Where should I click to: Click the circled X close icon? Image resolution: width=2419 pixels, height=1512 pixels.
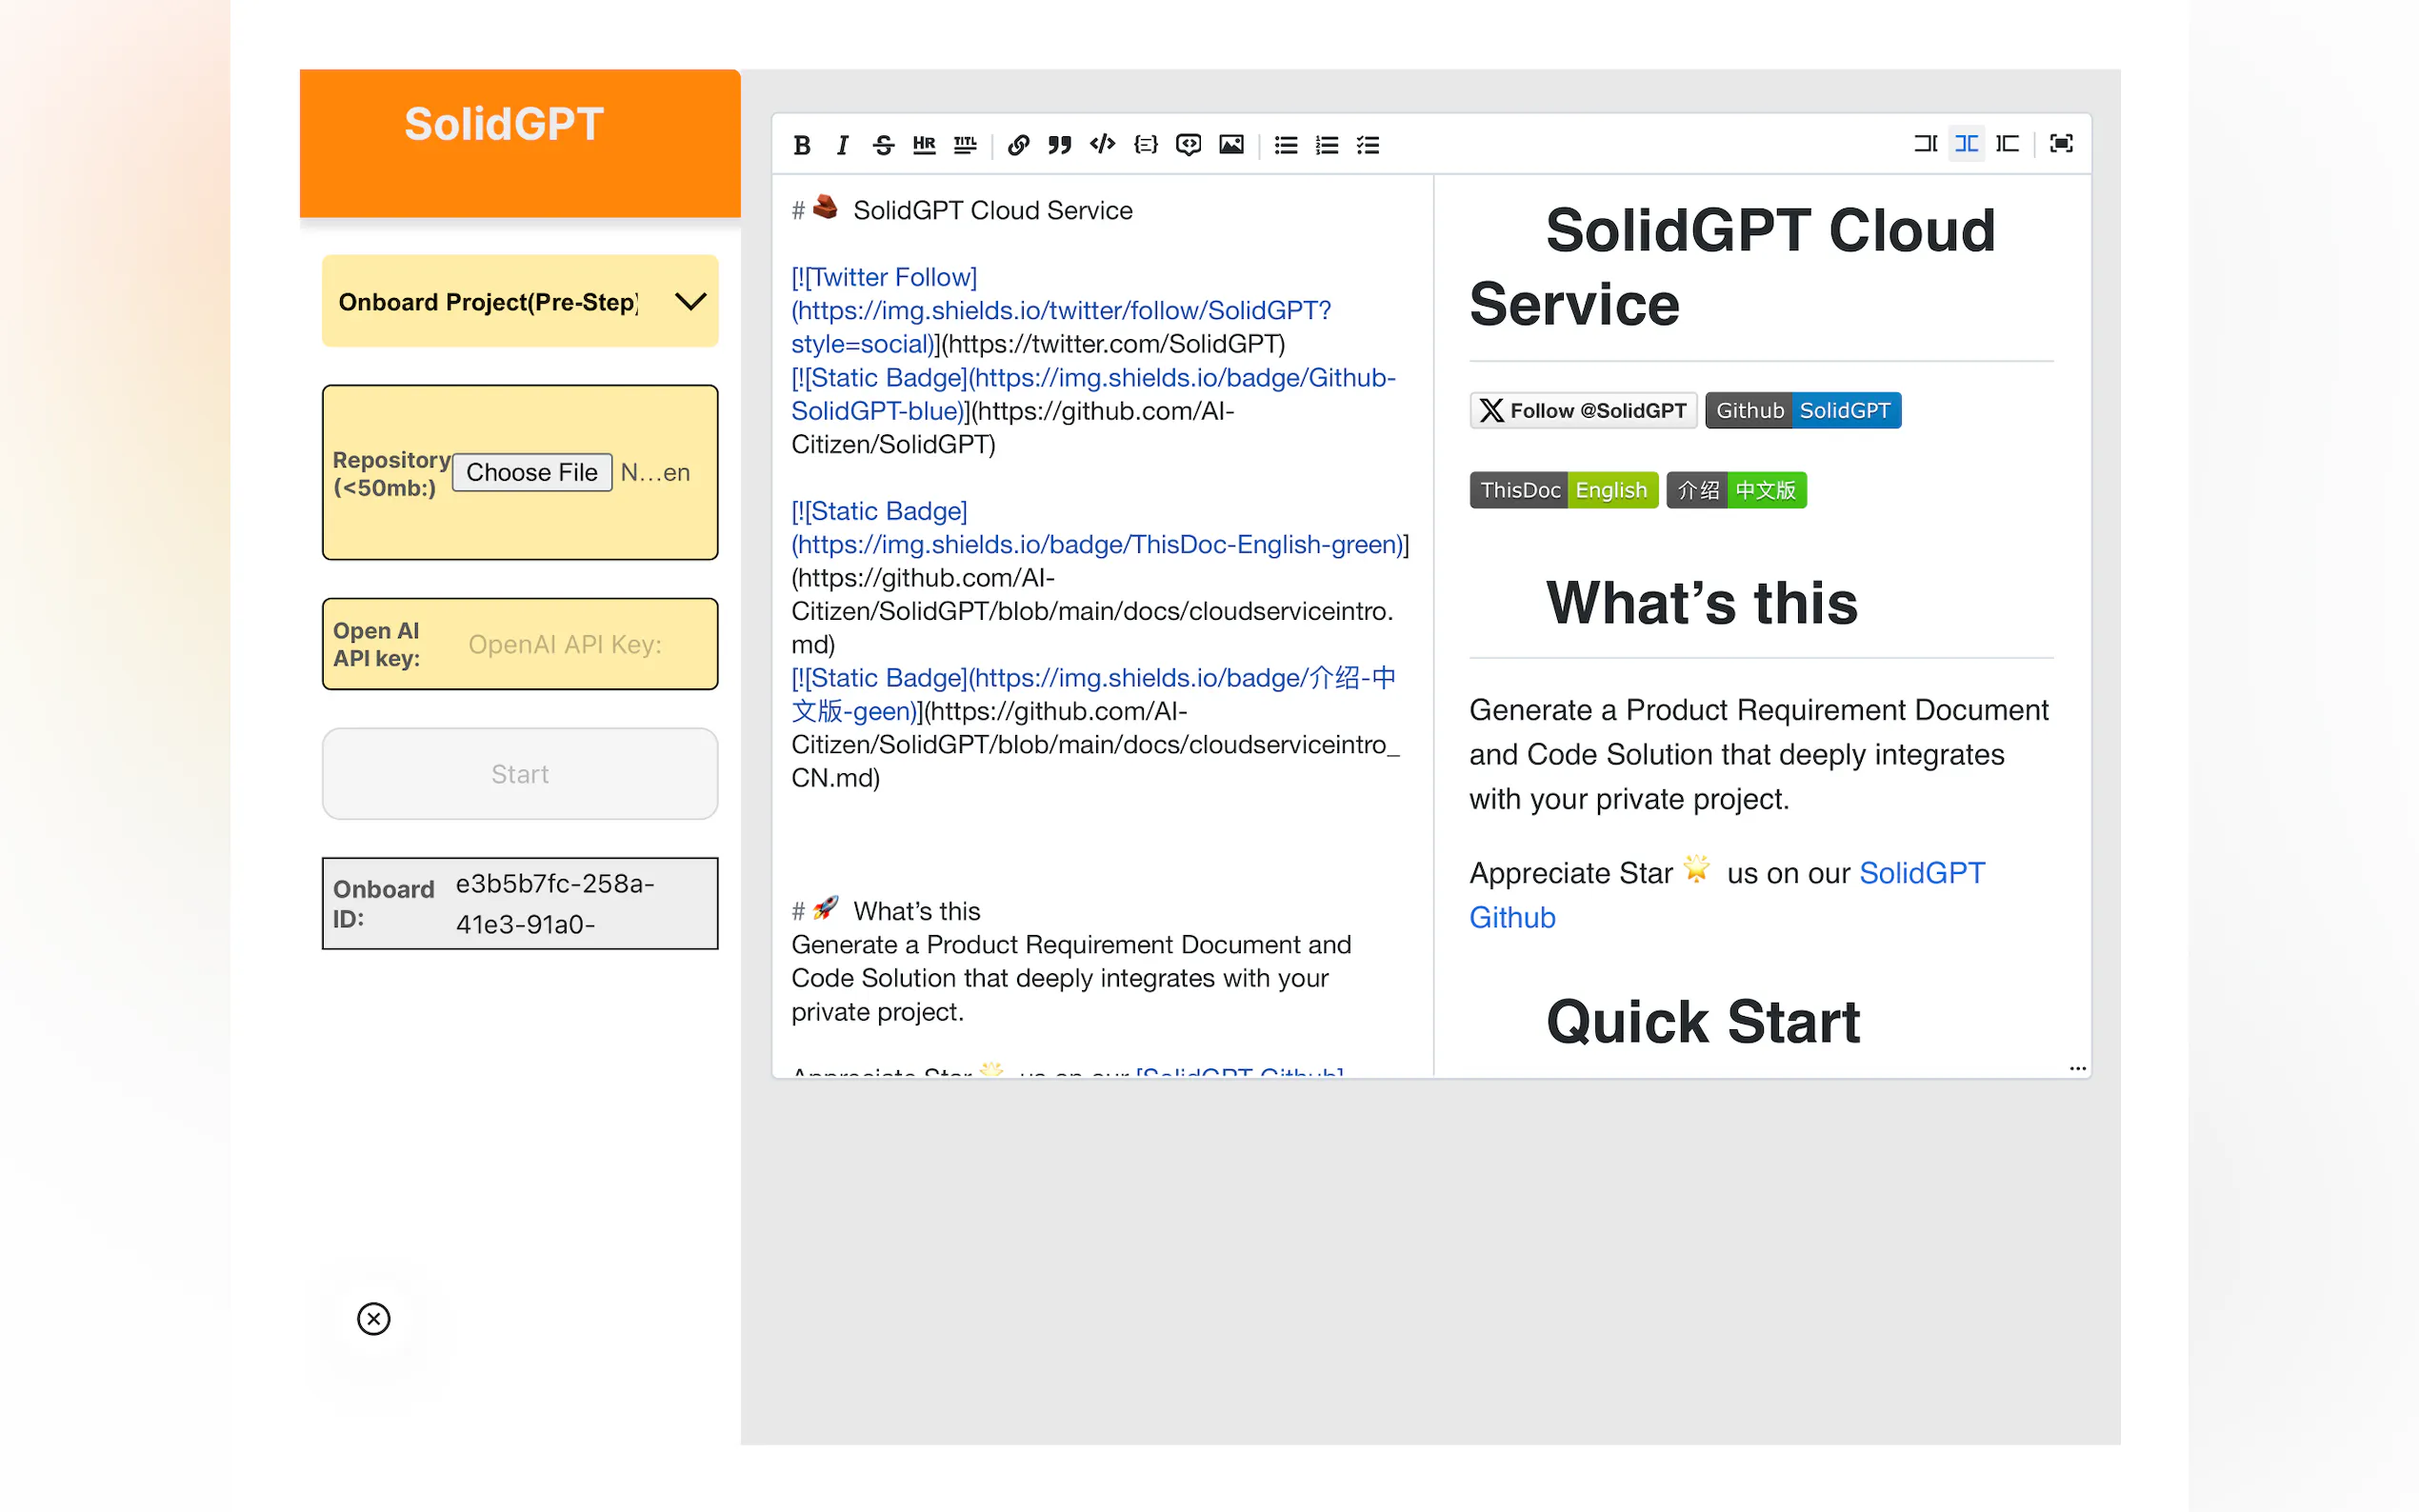tap(373, 1318)
